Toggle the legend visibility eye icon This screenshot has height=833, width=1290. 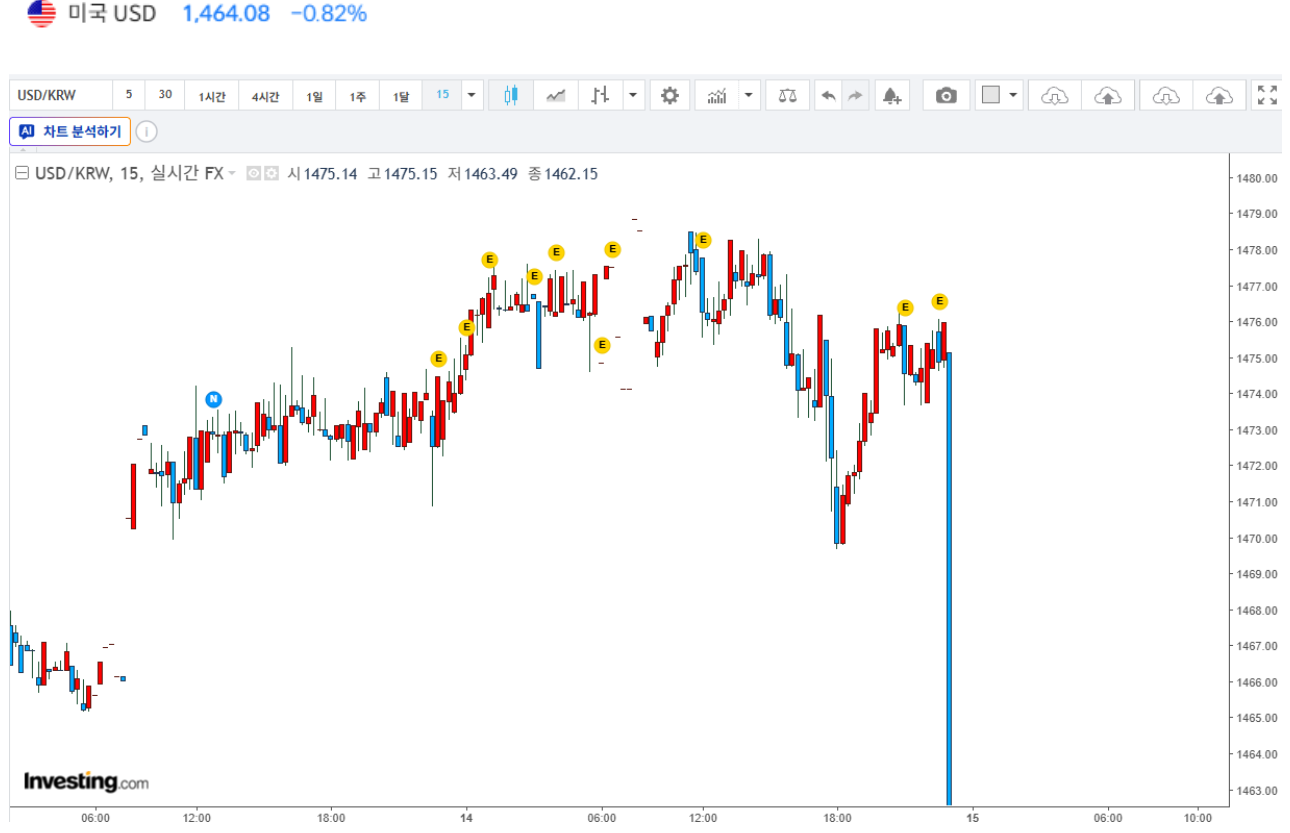[x=253, y=174]
